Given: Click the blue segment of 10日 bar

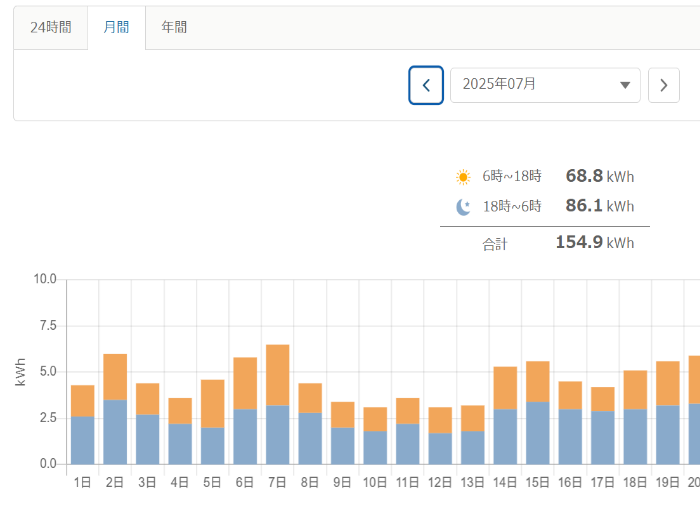Looking at the screenshot, I should [375, 447].
